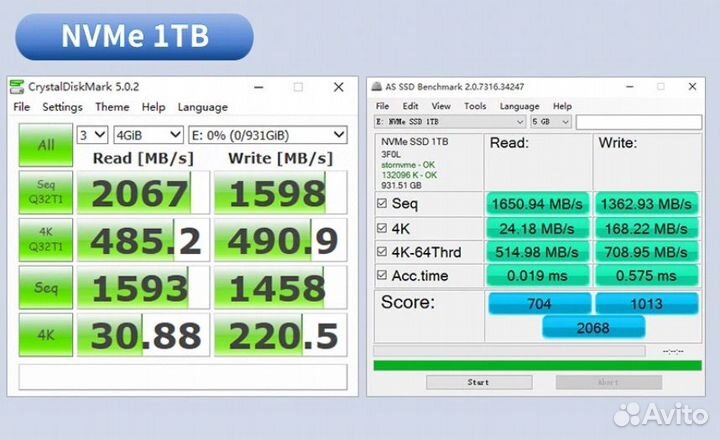
Task: Open CrystalDiskMark Settings menu
Action: 62,107
